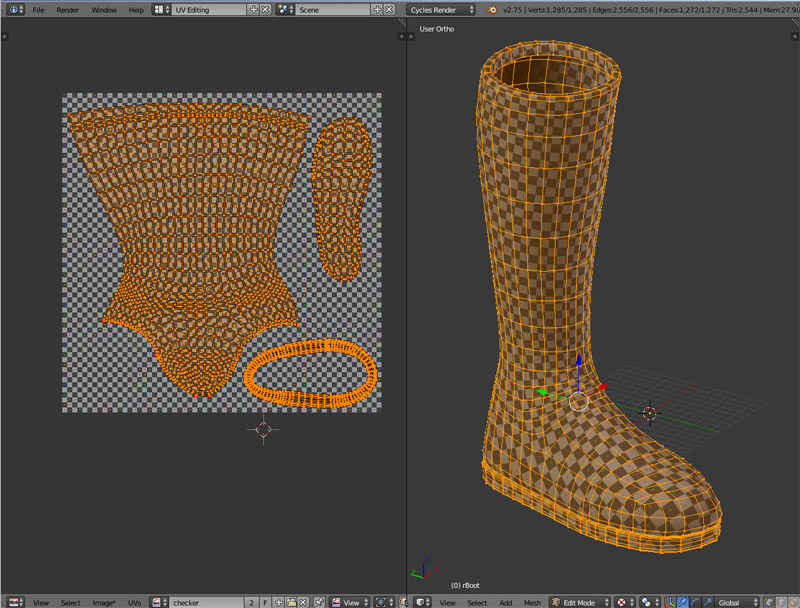
Task: Open the Window menu in top bar
Action: coord(103,9)
